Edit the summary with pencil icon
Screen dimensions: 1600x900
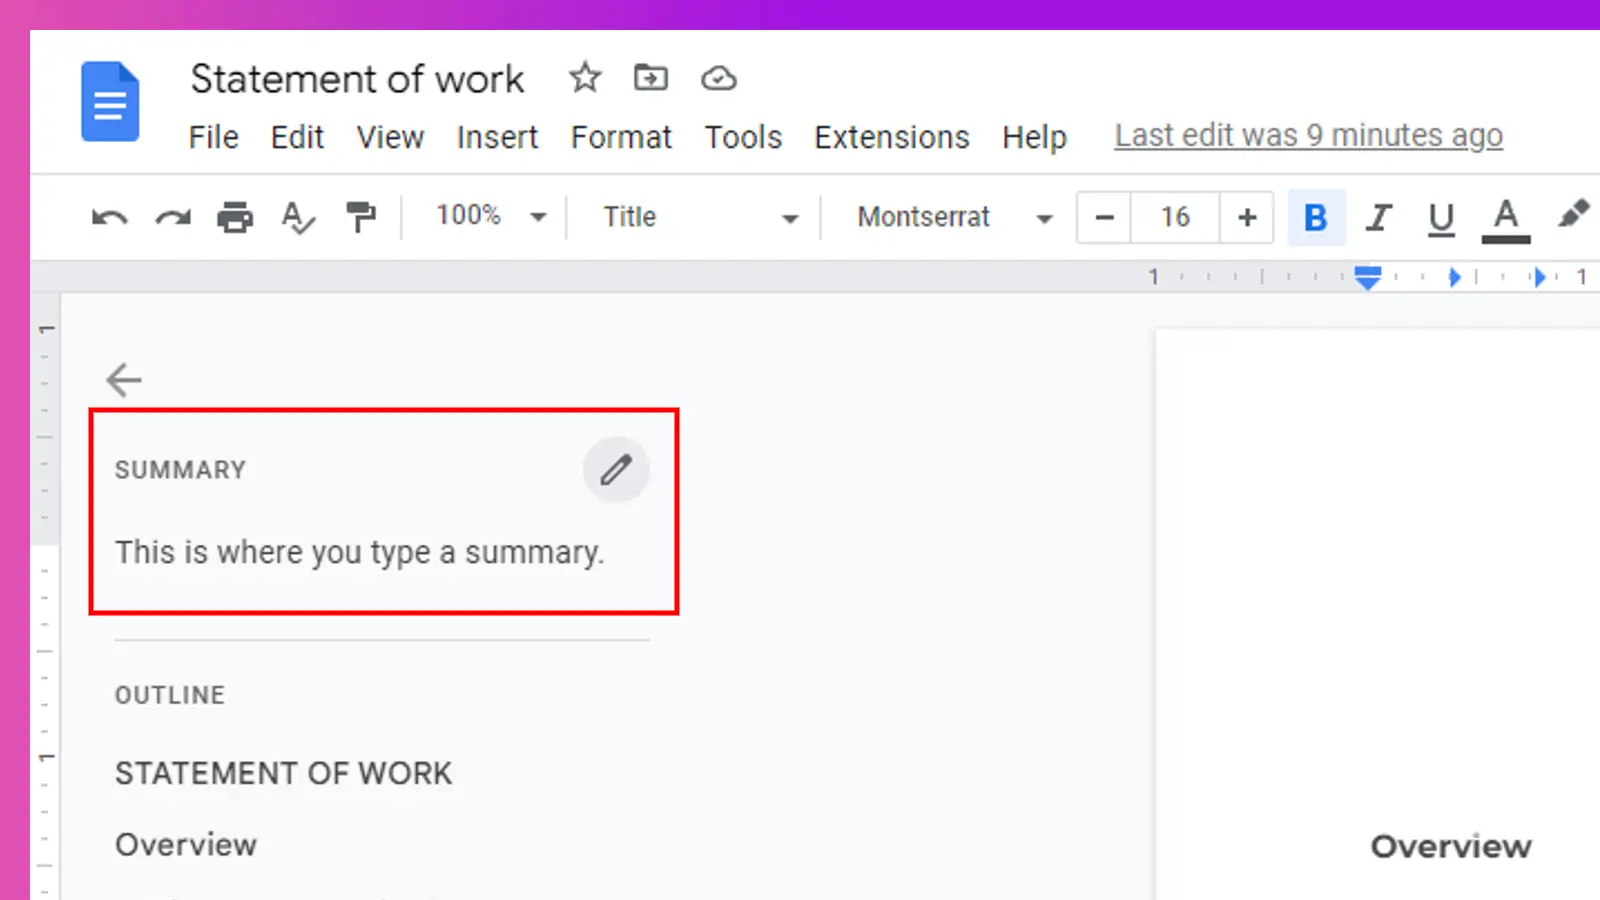(x=616, y=469)
